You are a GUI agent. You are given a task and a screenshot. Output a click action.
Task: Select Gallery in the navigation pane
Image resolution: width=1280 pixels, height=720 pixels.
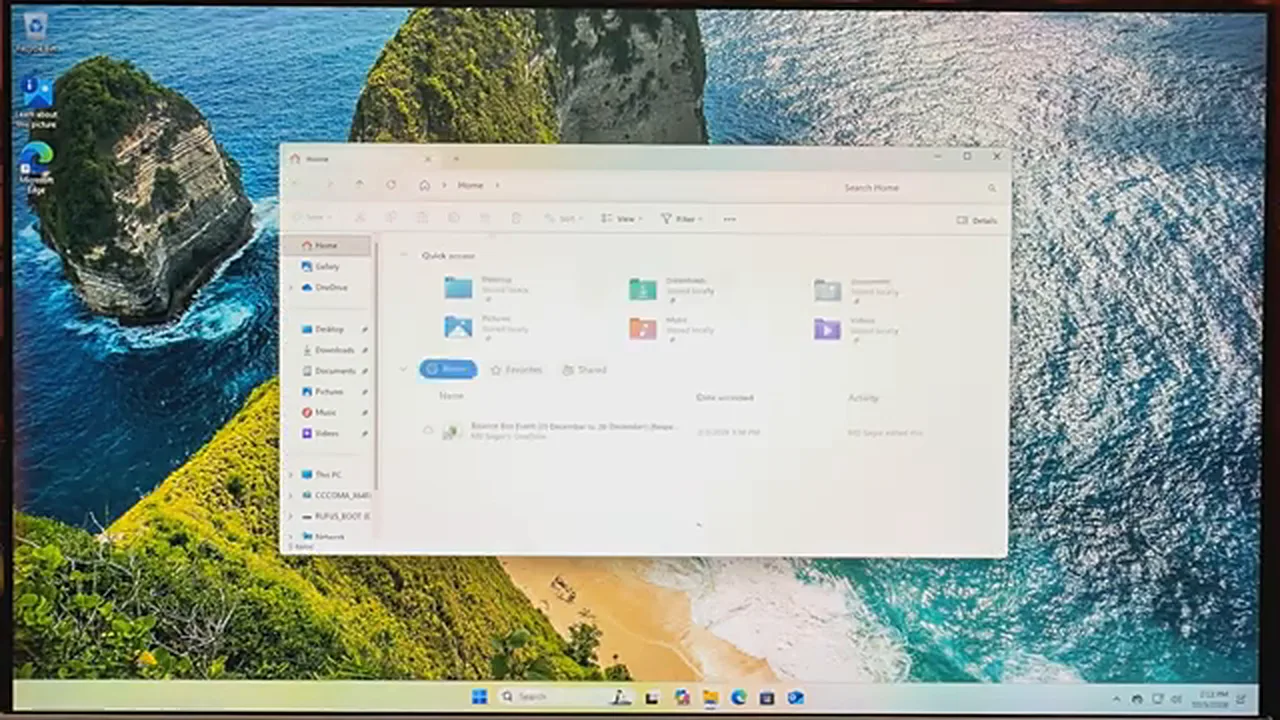(327, 267)
